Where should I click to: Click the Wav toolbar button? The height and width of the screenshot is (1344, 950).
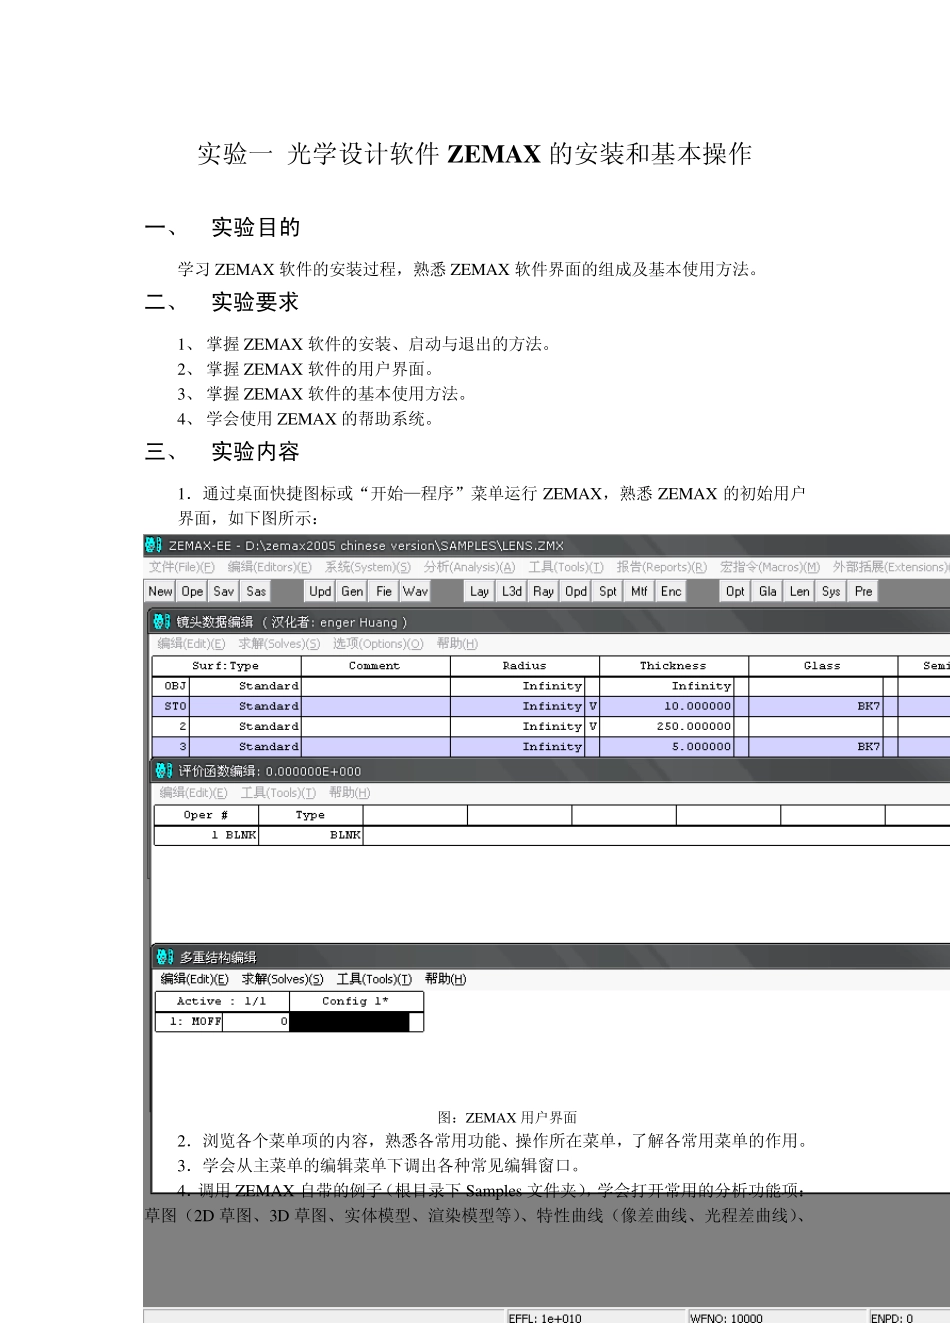coord(416,592)
